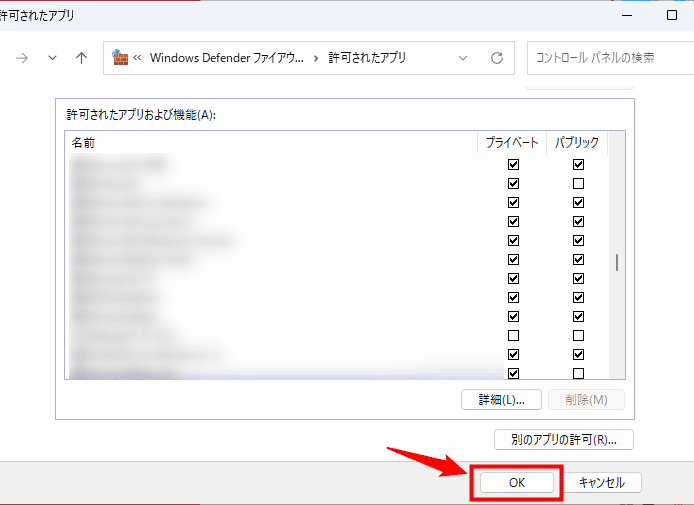
Task: Click 別のアプリの許可(R)... button
Action: (563, 439)
